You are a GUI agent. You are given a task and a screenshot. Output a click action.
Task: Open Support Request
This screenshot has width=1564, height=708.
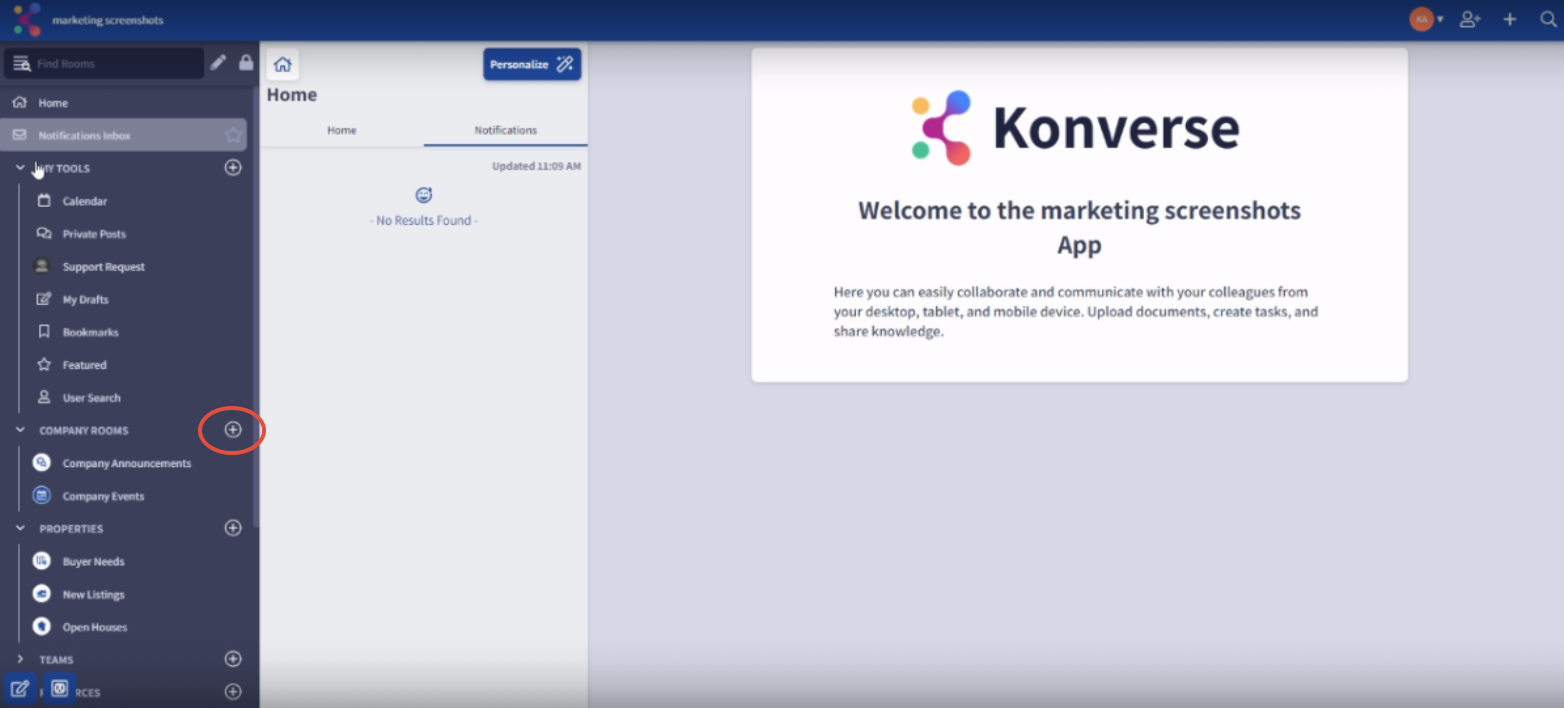[103, 267]
